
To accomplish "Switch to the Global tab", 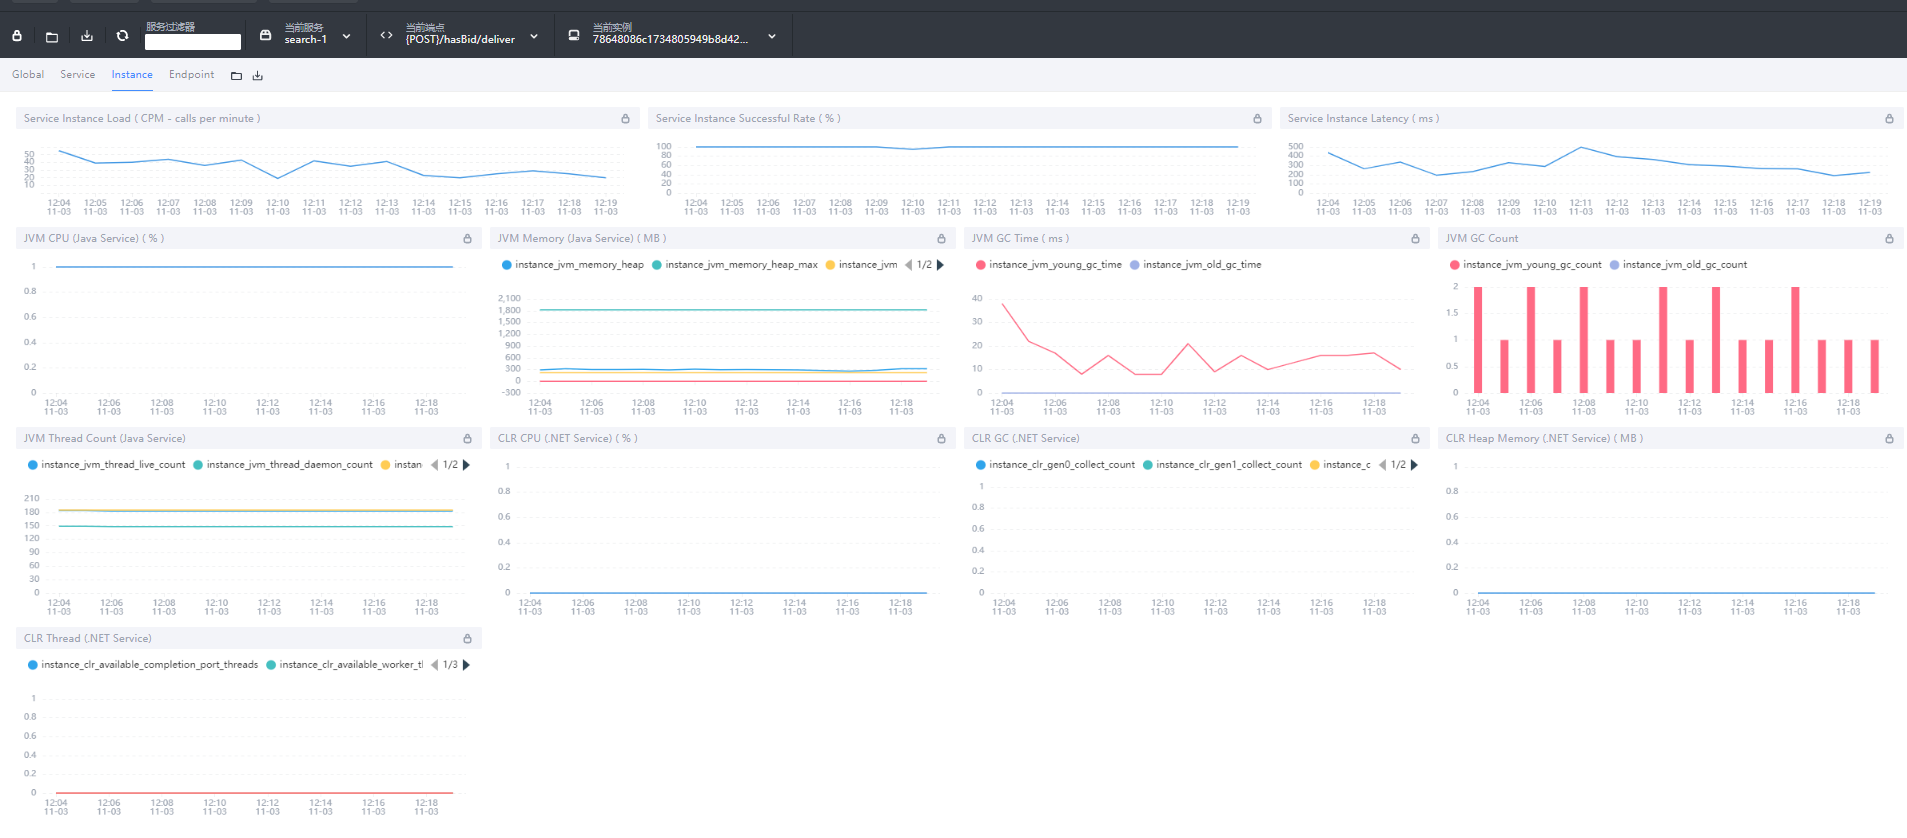I will click(28, 75).
